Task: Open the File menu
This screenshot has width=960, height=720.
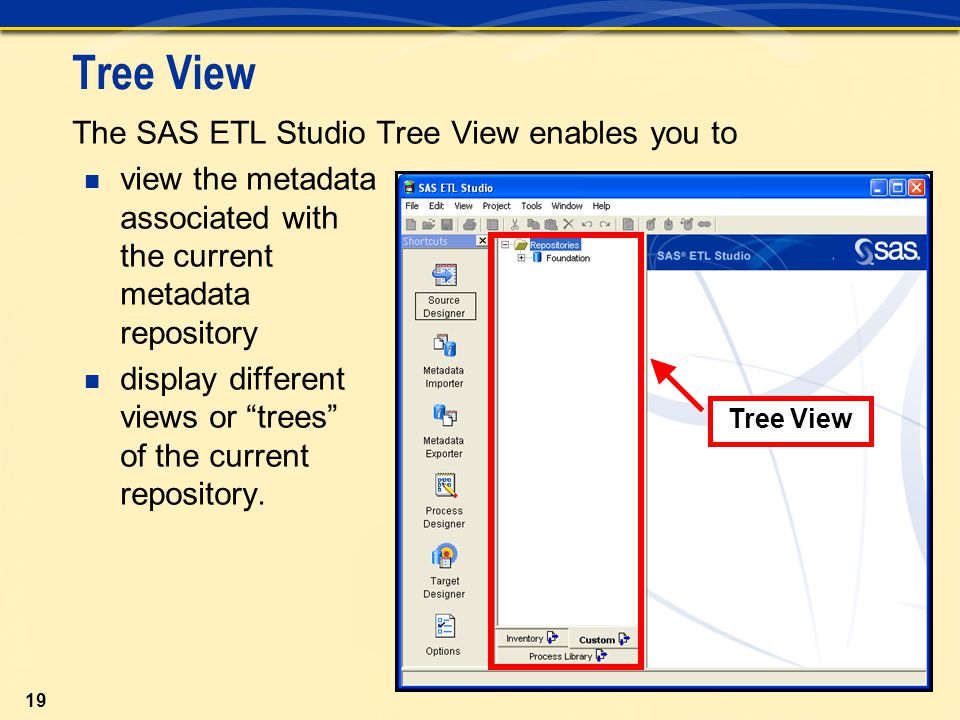Action: 412,206
